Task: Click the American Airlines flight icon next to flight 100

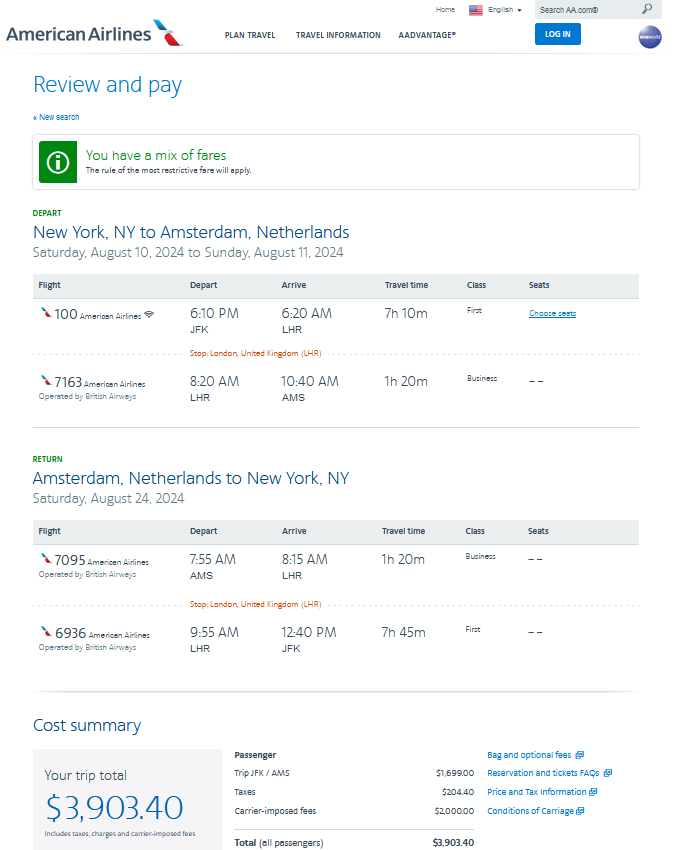Action: (x=44, y=313)
